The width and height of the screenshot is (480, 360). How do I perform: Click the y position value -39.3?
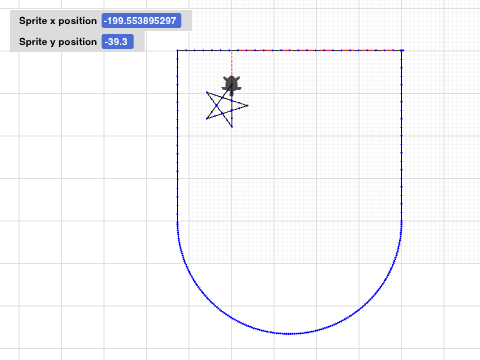pyautogui.click(x=118, y=42)
